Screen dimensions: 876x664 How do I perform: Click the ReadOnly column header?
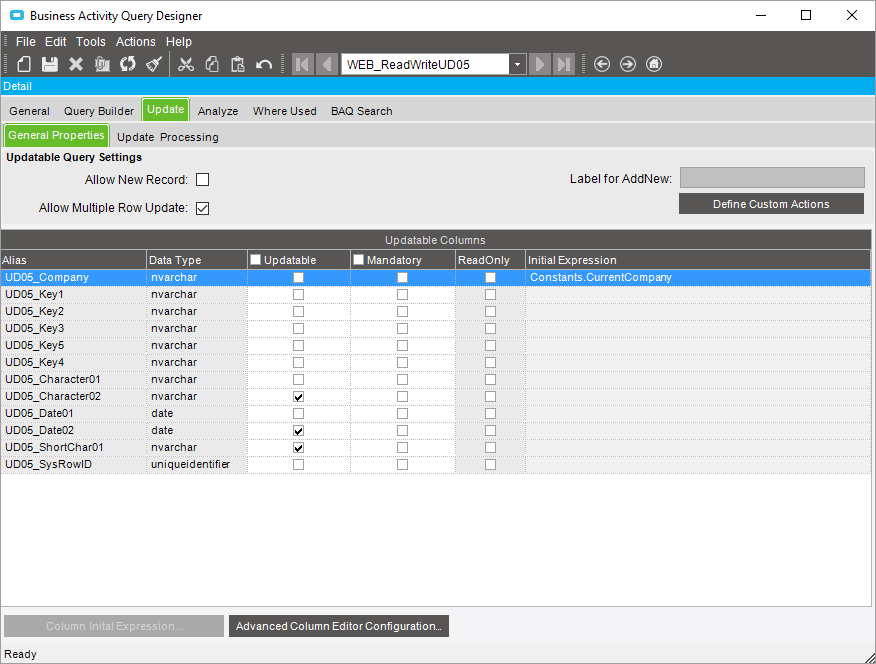click(x=490, y=260)
